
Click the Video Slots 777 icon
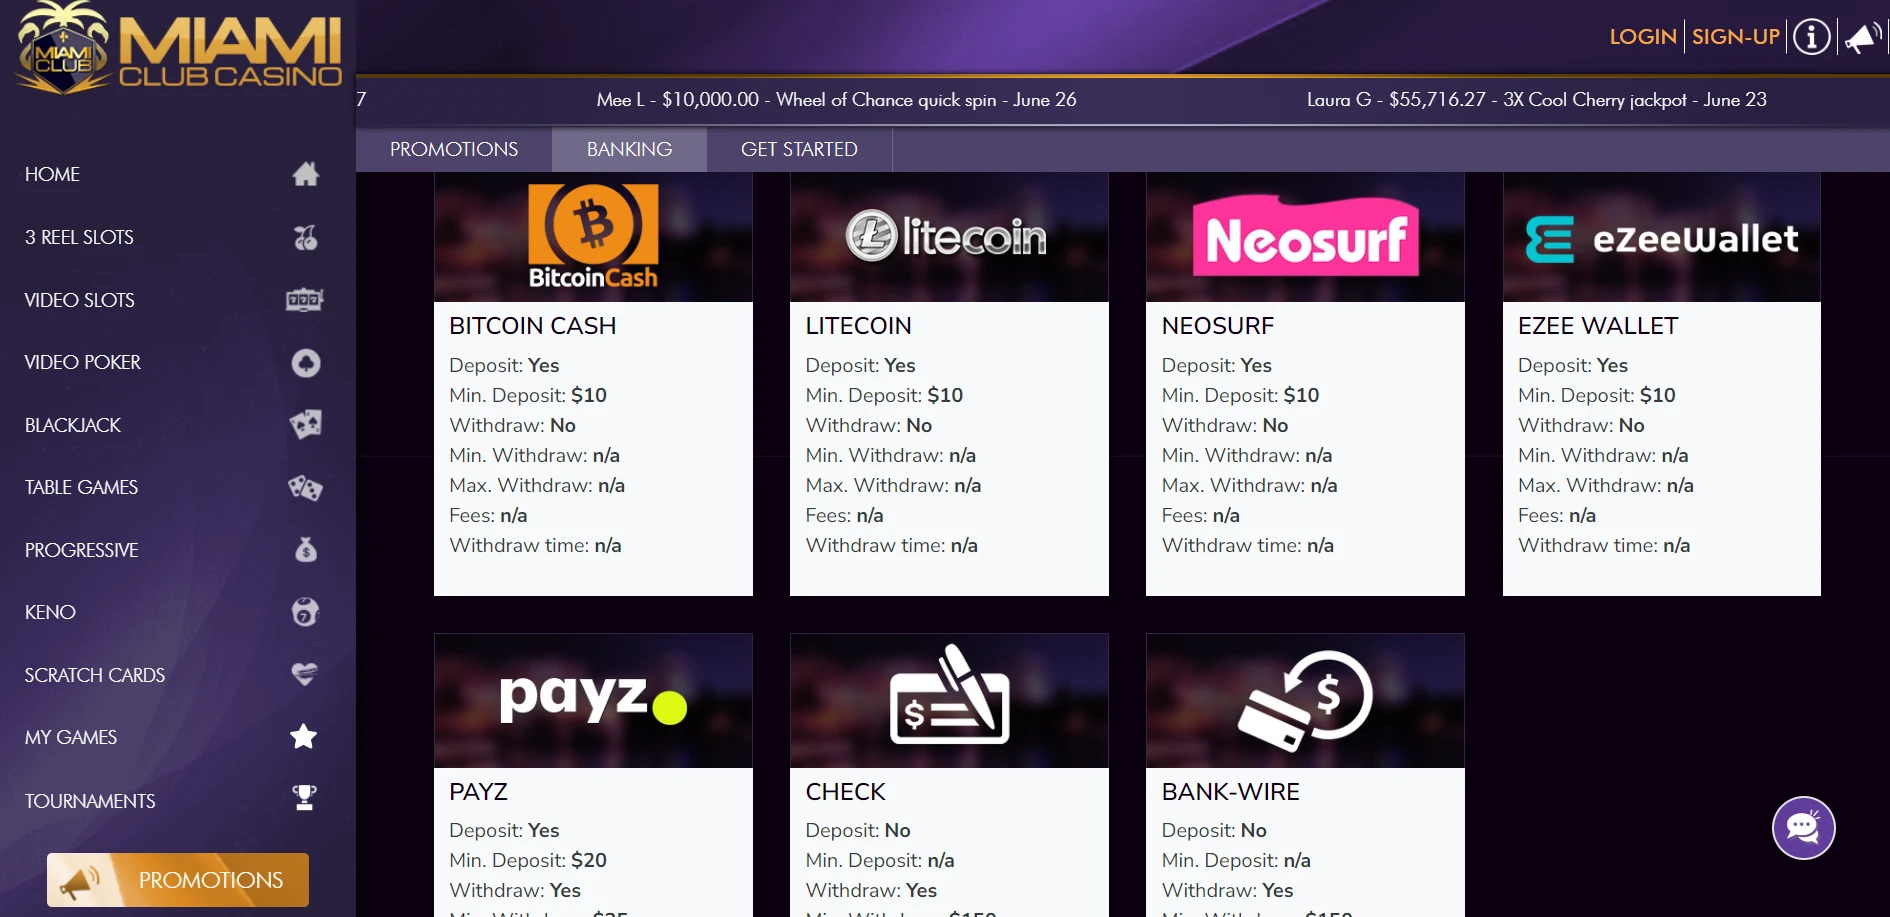(305, 300)
